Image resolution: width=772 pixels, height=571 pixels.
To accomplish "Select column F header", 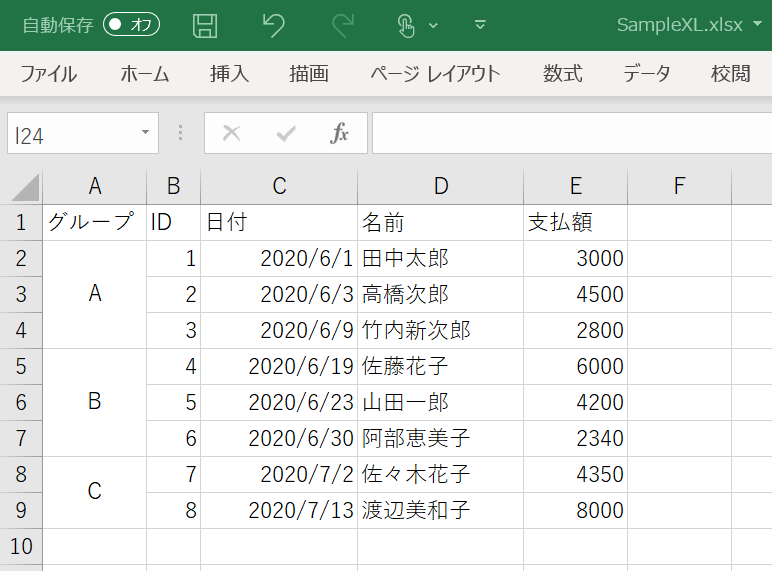I will 679,187.
